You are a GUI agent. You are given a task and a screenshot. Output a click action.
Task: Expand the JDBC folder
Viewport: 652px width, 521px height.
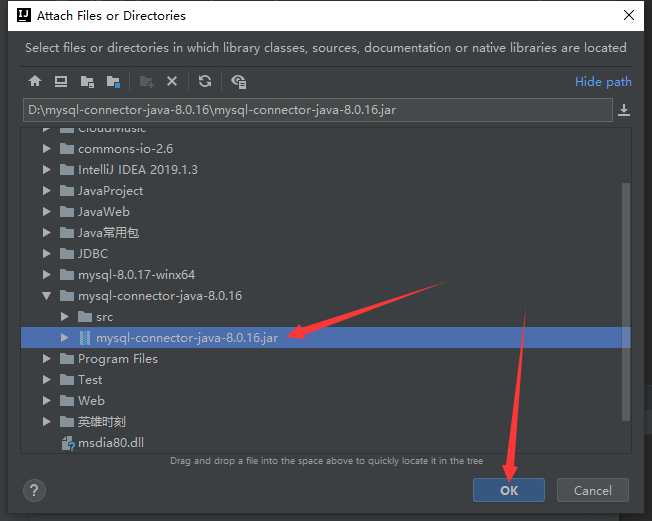click(47, 253)
